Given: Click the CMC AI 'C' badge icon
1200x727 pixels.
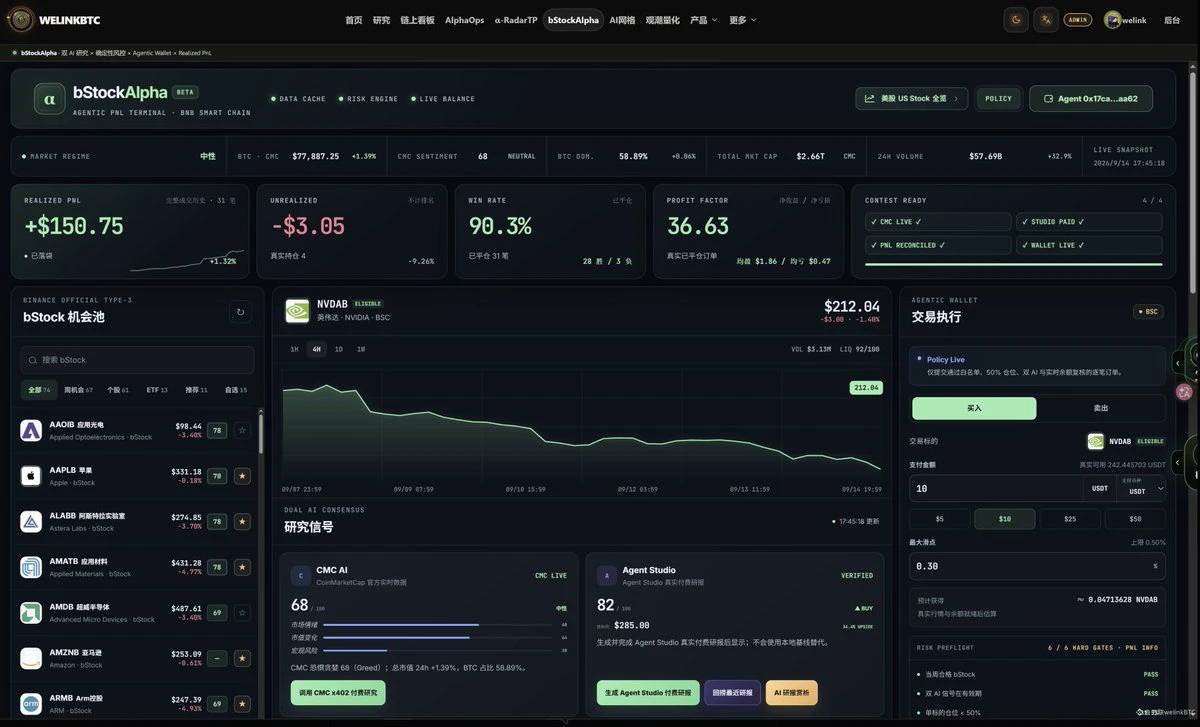Looking at the screenshot, I should [300, 575].
